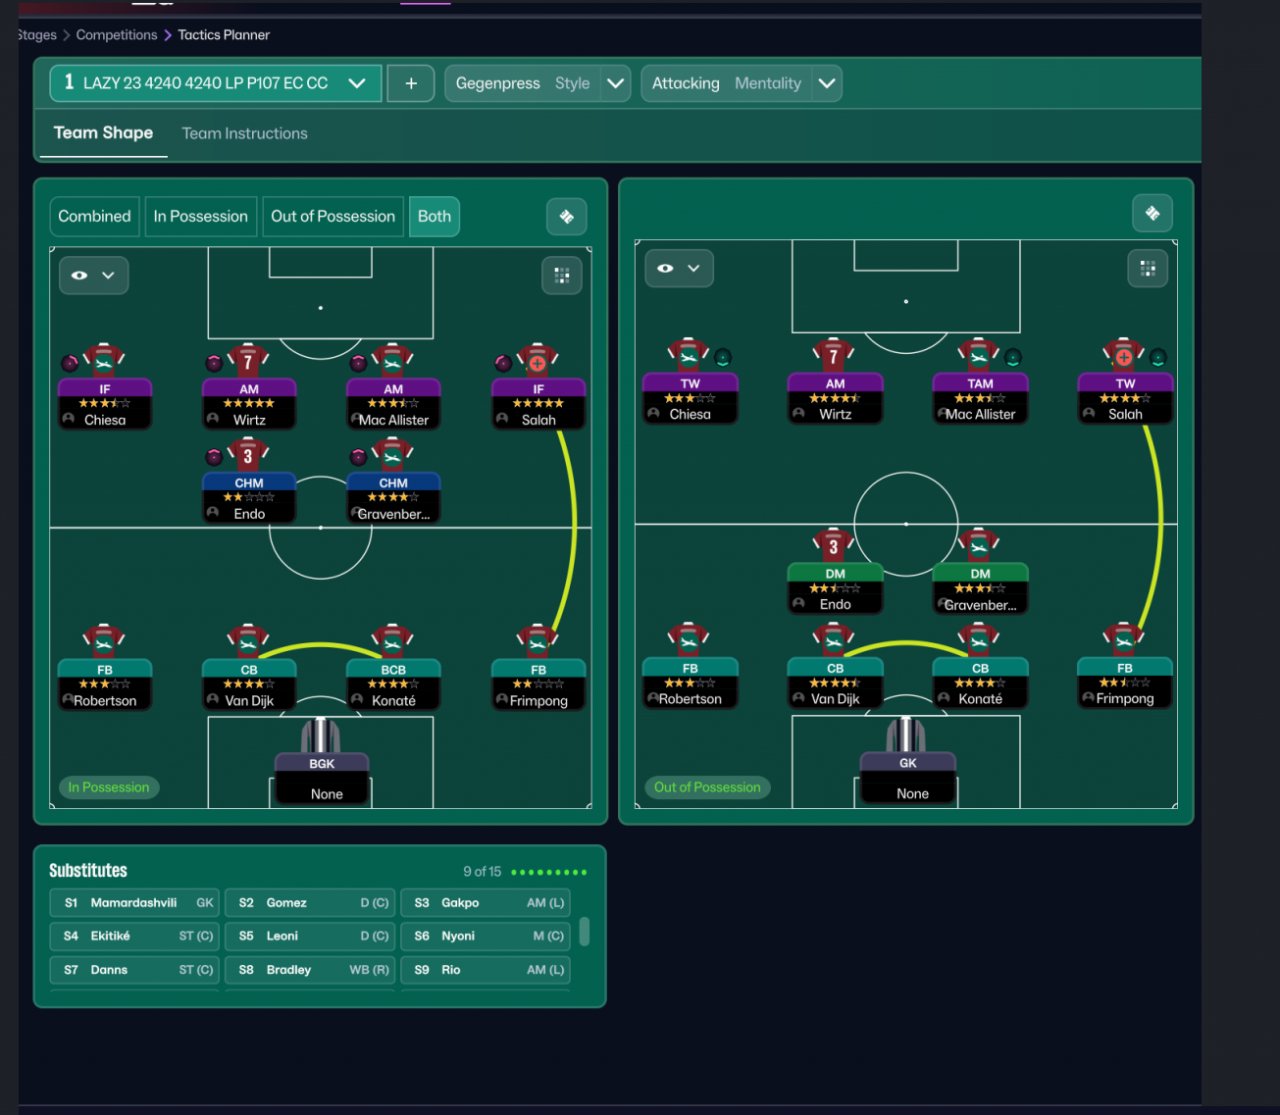Go to Competitions in the breadcrumb

116,35
